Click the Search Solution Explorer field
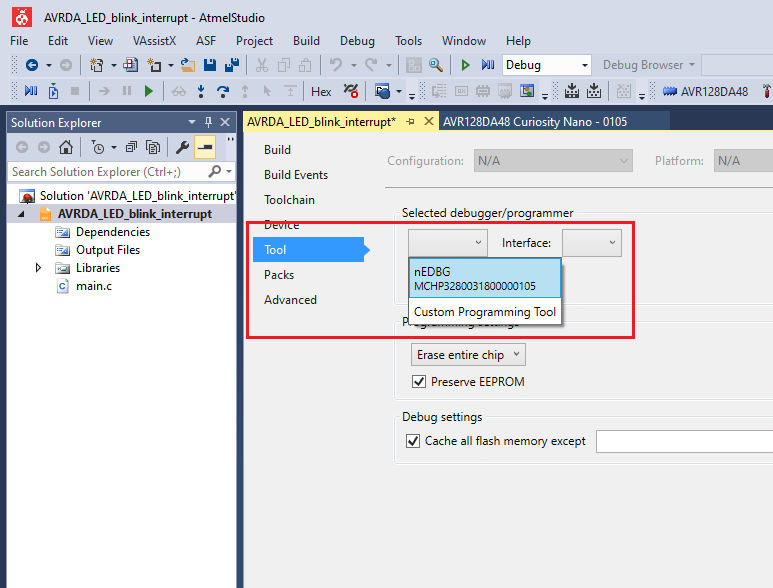The image size is (773, 588). click(x=108, y=172)
